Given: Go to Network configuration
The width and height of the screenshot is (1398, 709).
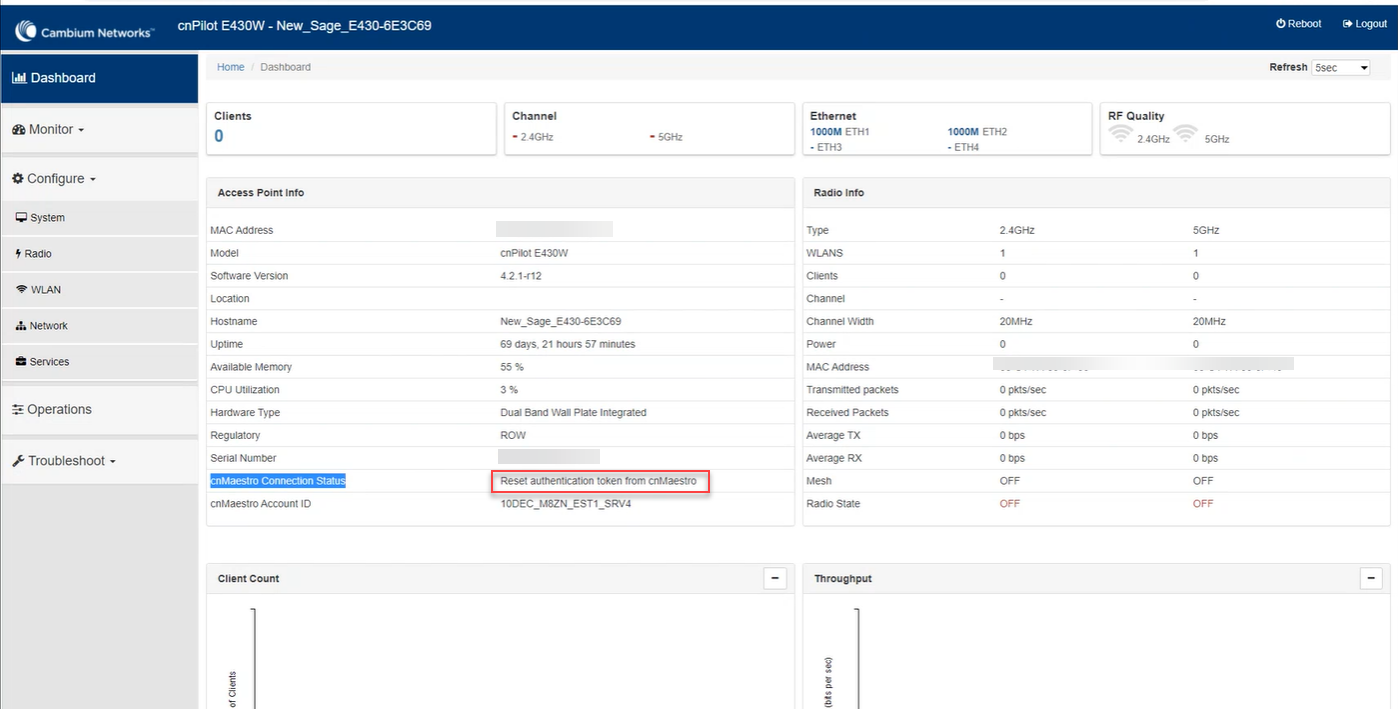Looking at the screenshot, I should click(47, 326).
